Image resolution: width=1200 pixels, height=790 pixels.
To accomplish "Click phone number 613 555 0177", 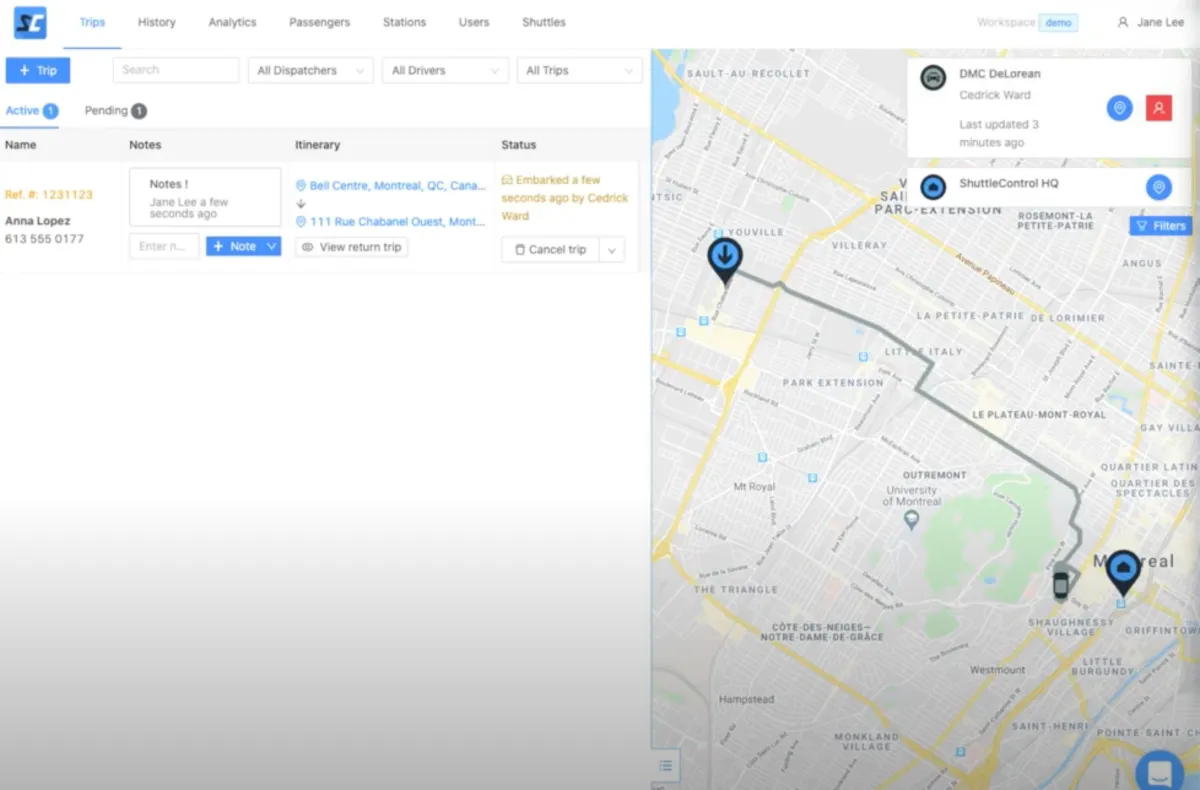I will pyautogui.click(x=44, y=239).
